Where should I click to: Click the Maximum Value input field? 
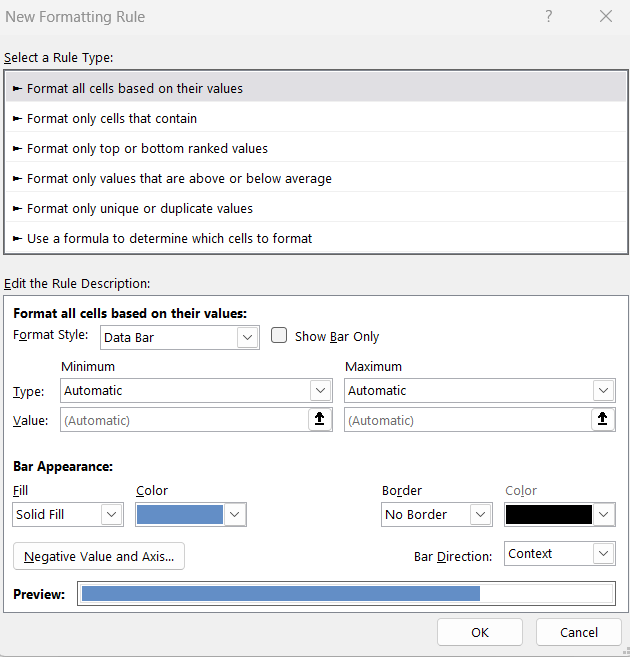point(468,420)
